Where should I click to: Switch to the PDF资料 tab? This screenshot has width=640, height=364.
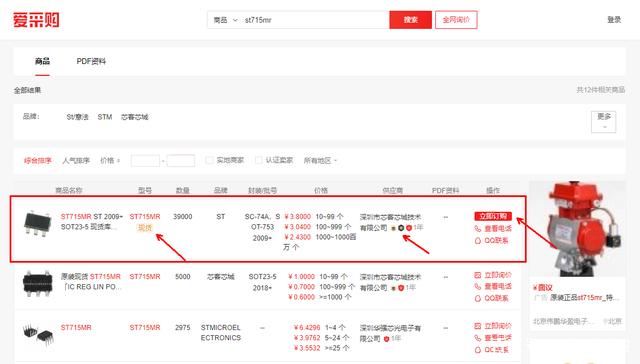pos(91,61)
